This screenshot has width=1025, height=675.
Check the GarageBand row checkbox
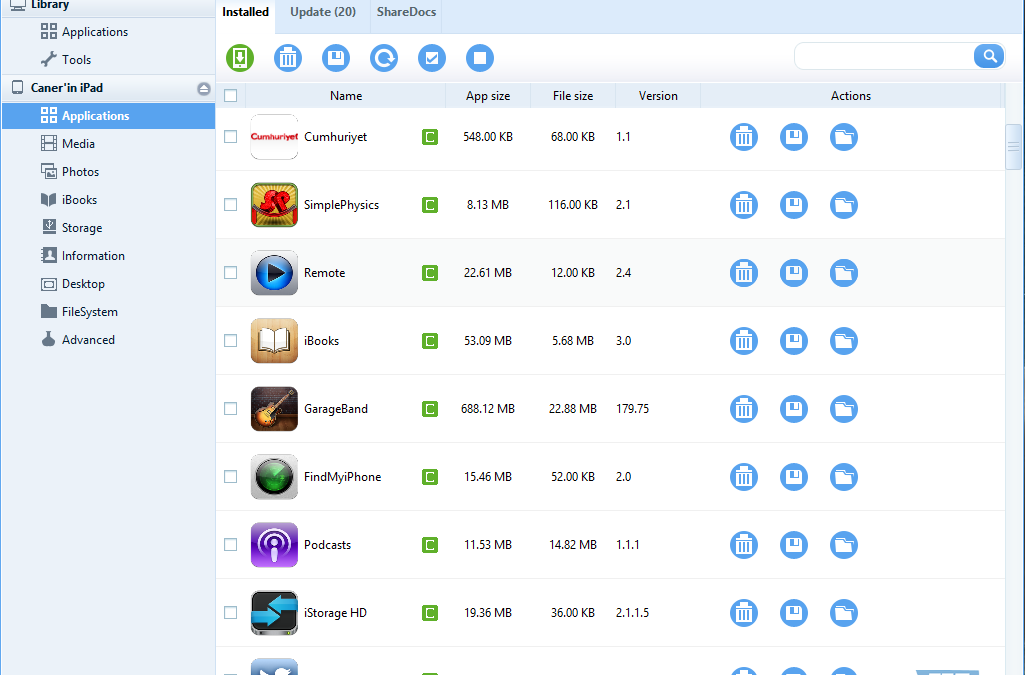click(231, 408)
